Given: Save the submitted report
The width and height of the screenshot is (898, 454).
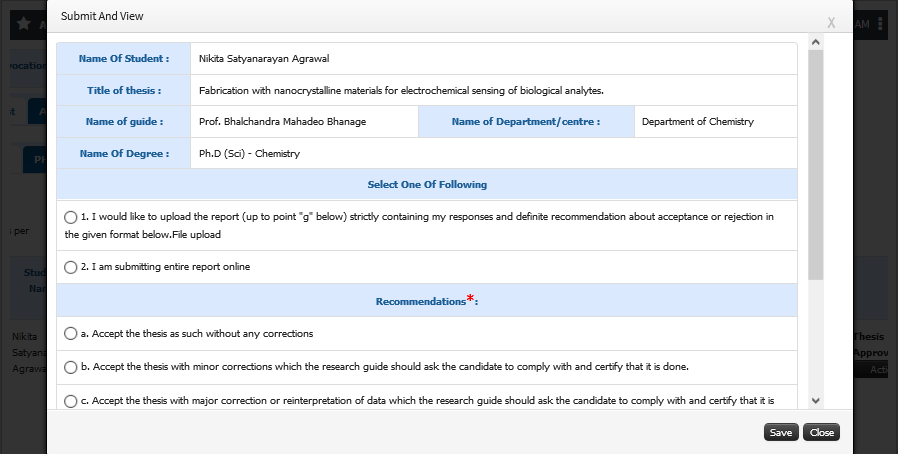Looking at the screenshot, I should (x=781, y=432).
